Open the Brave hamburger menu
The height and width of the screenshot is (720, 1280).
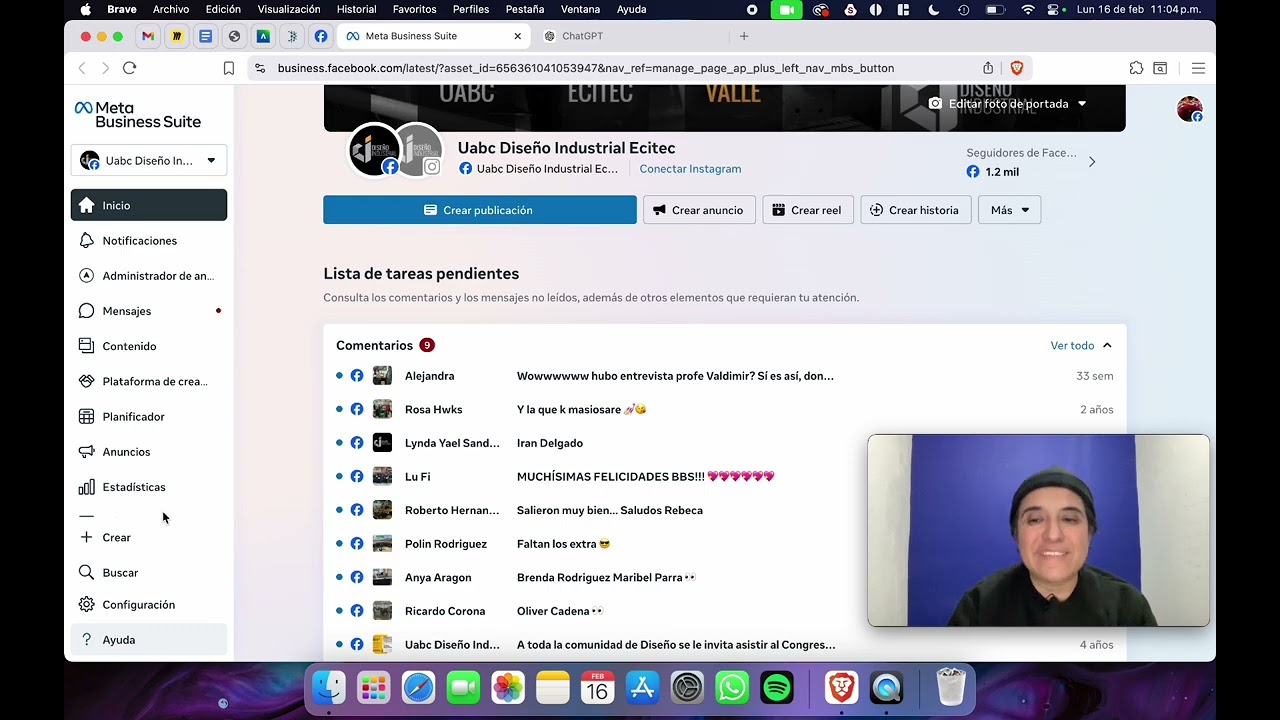tap(1198, 68)
